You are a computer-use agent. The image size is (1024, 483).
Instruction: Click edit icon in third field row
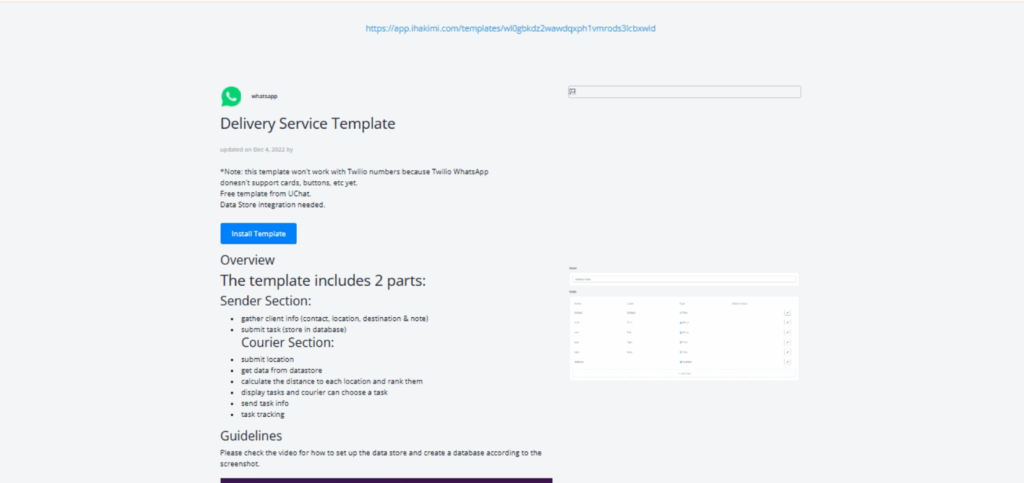(787, 333)
